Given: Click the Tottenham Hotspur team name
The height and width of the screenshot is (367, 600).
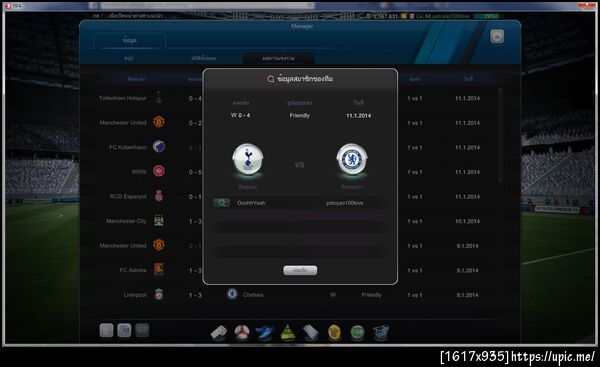Looking at the screenshot, I should (122, 98).
